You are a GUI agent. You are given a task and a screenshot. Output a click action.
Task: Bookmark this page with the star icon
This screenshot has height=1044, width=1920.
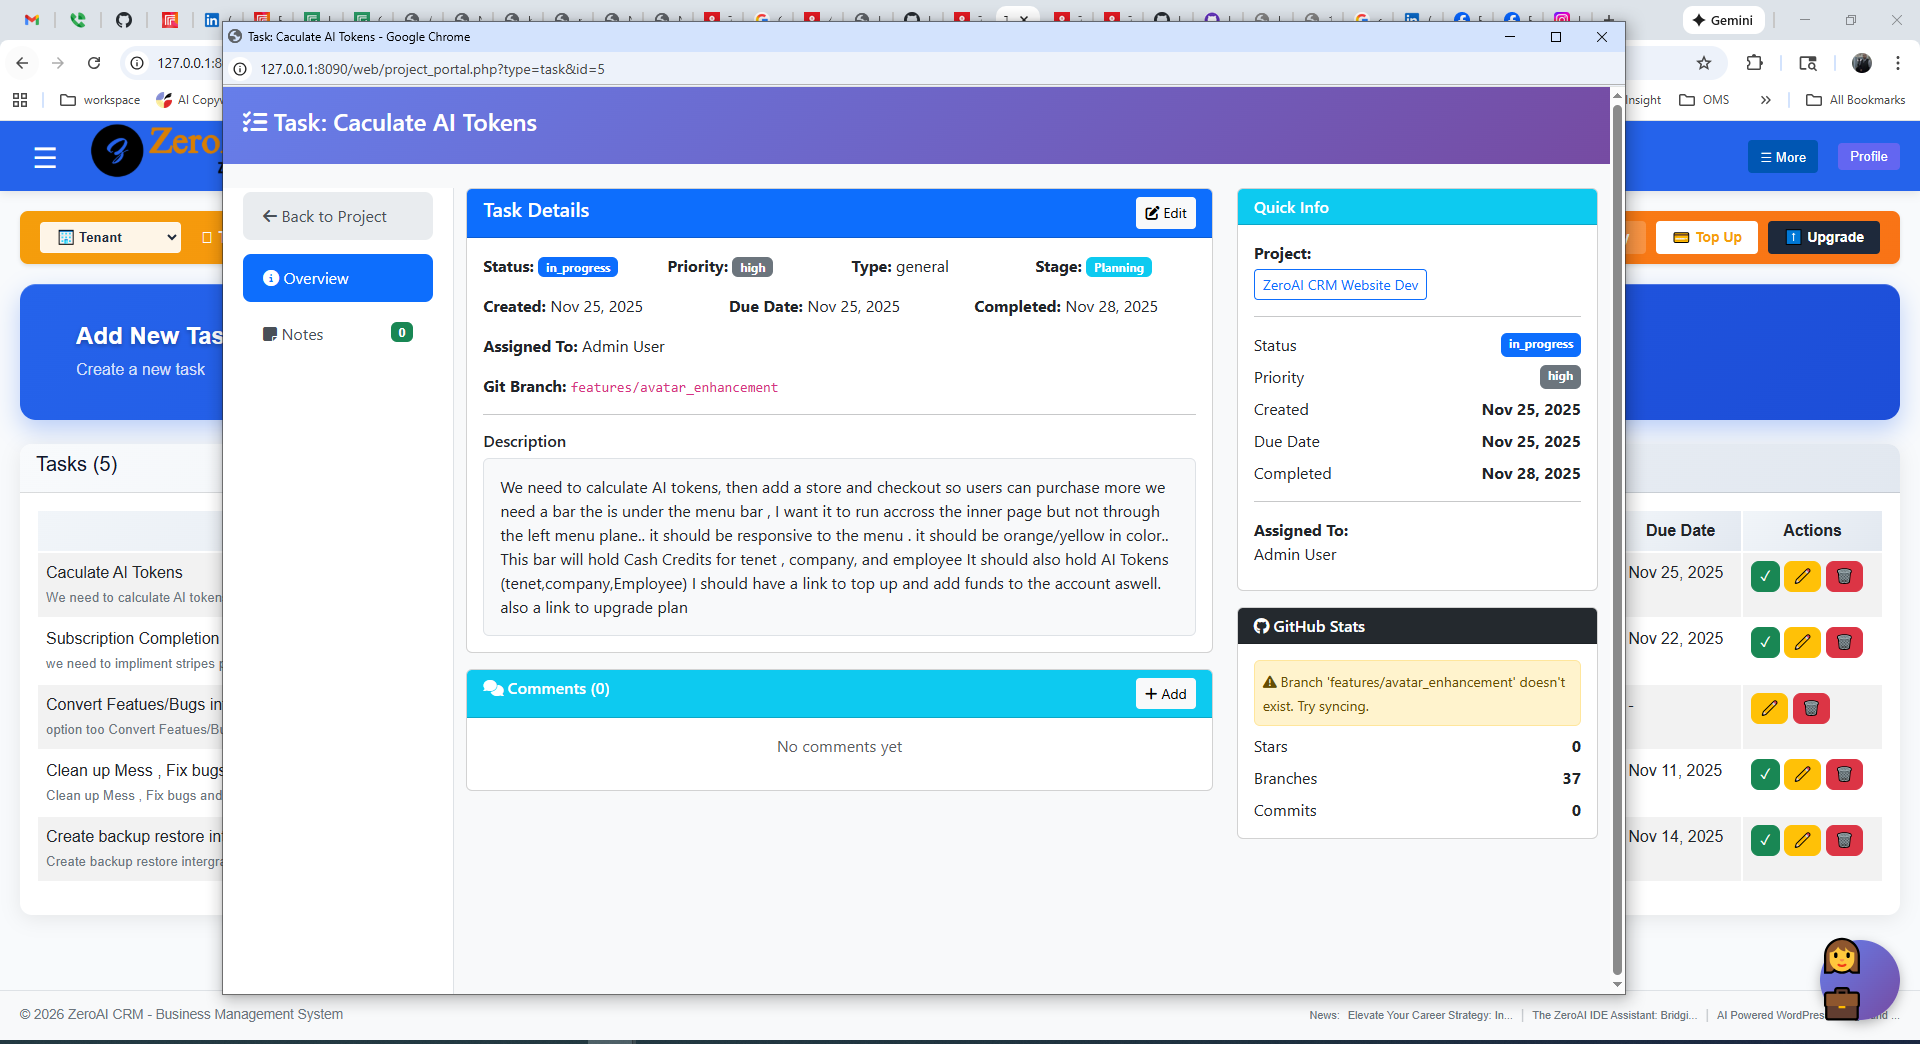click(1704, 63)
